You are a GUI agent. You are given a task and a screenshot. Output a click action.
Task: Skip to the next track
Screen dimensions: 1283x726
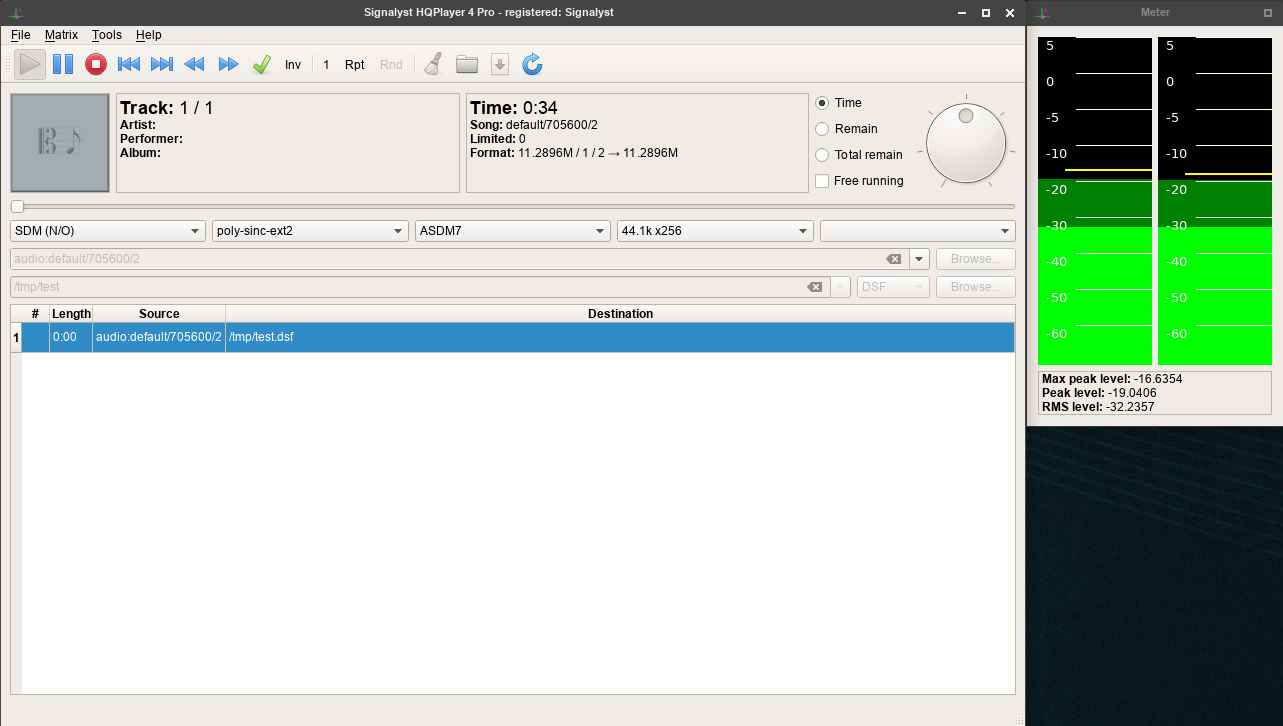[161, 65]
